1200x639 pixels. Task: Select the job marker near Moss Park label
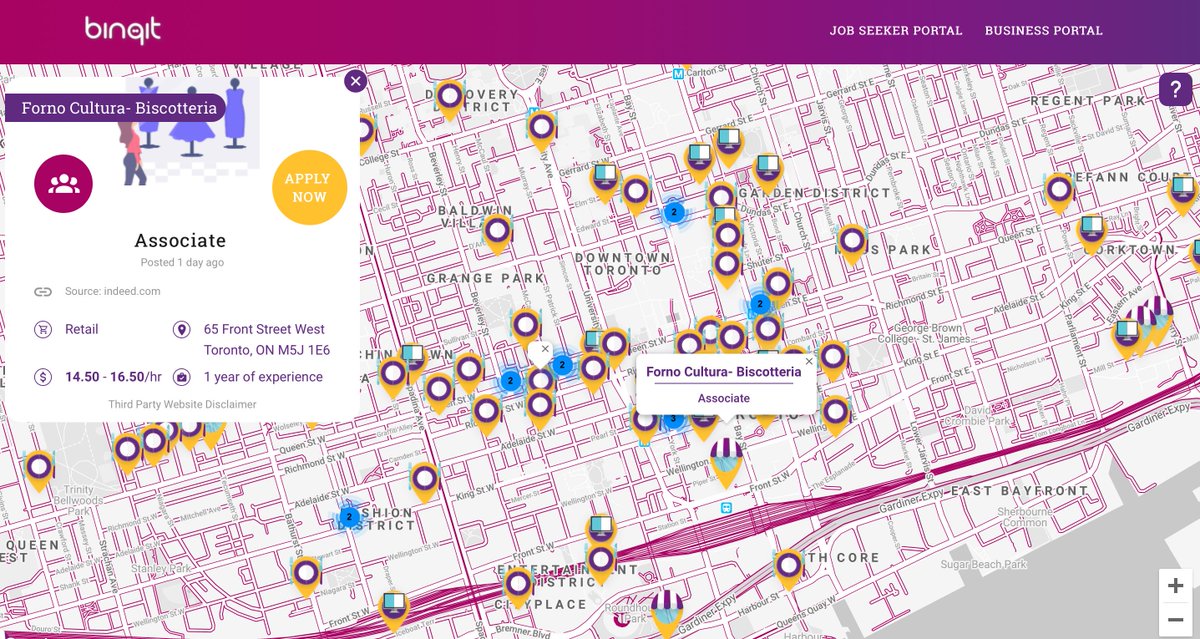click(852, 245)
